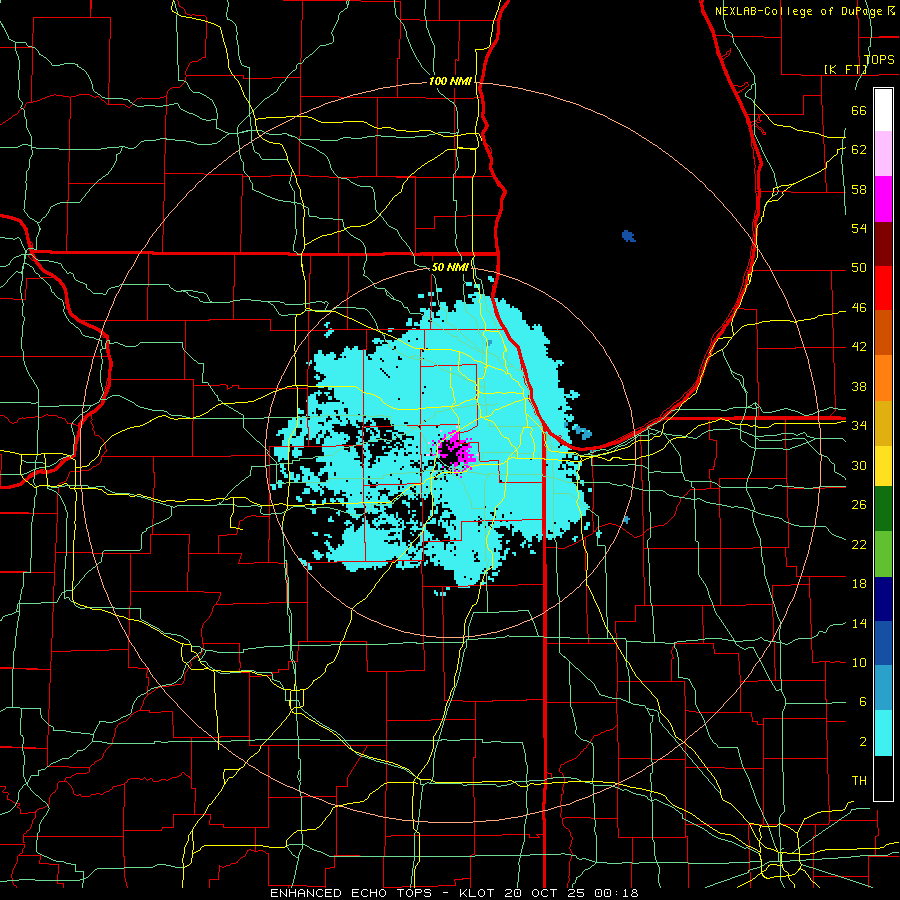Select the light green 22 kft swatch
Screen dimensions: 900x900
(x=883, y=554)
